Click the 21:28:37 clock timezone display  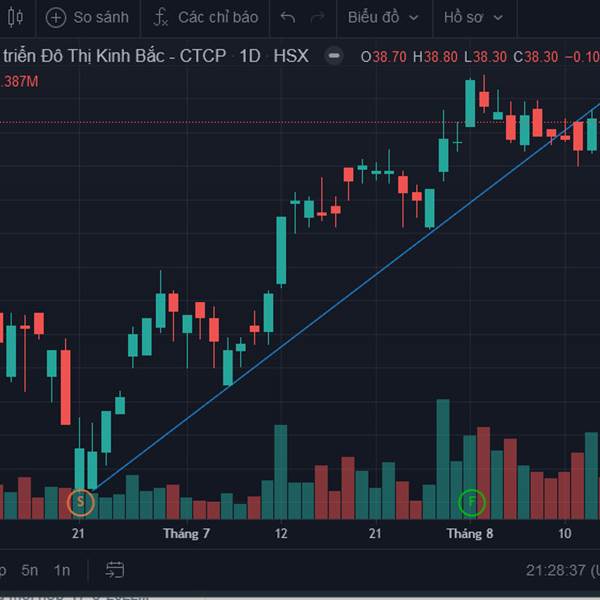562,571
